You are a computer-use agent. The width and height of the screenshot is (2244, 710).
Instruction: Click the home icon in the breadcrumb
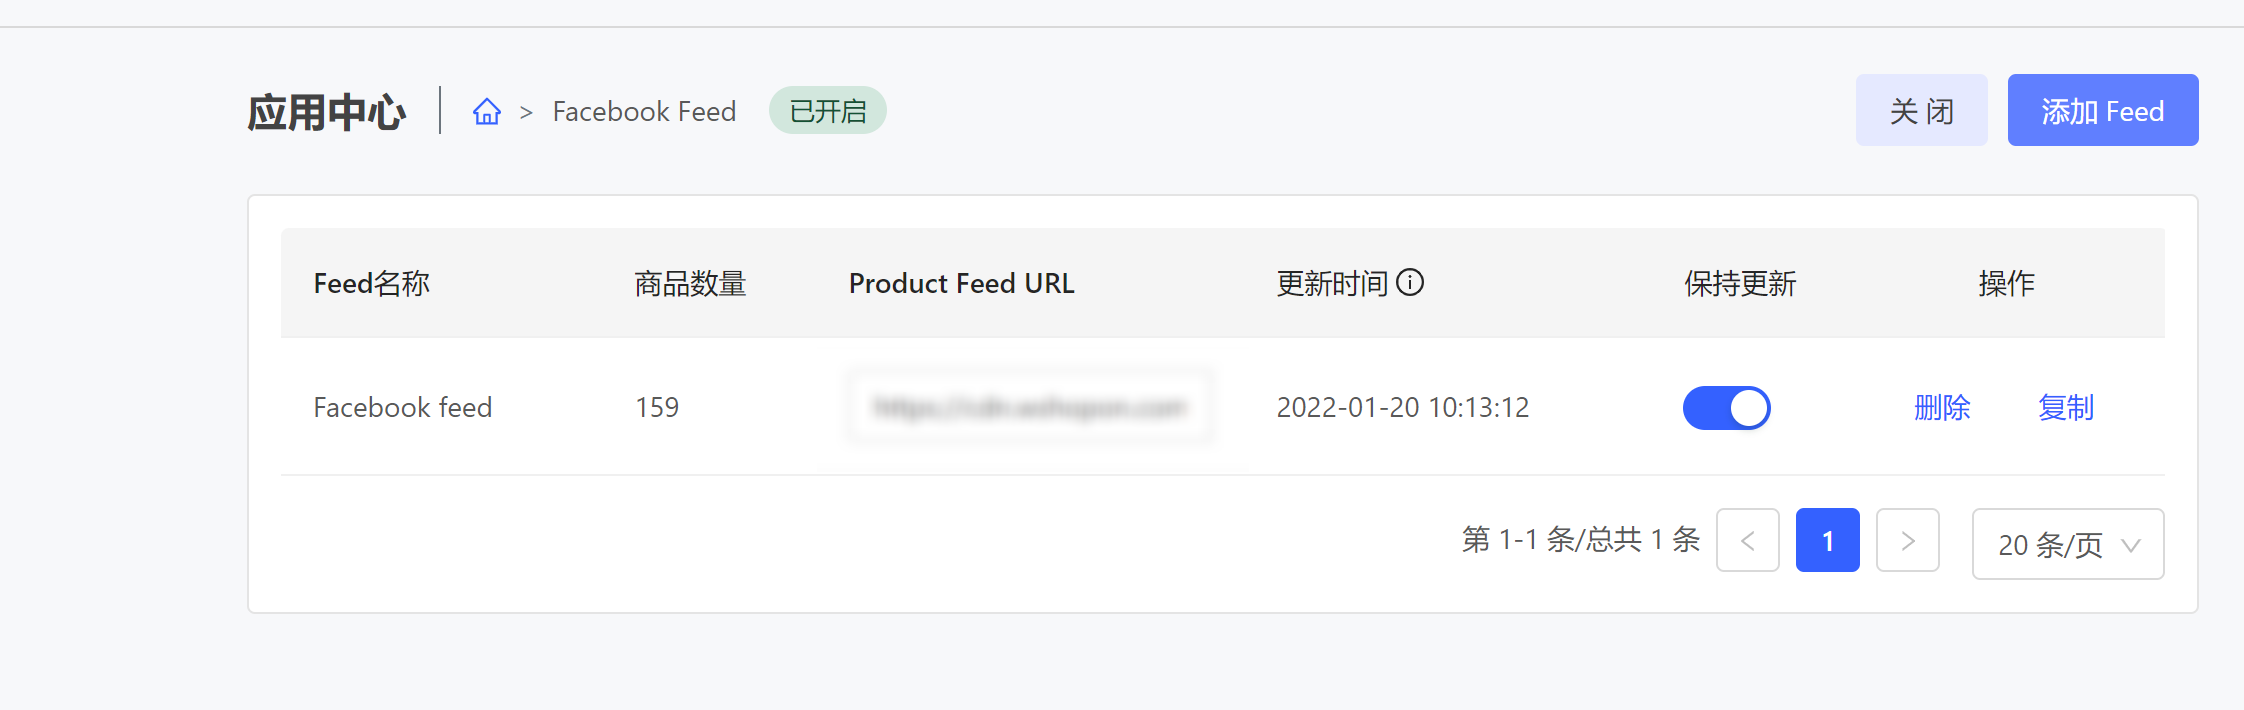pyautogui.click(x=487, y=111)
